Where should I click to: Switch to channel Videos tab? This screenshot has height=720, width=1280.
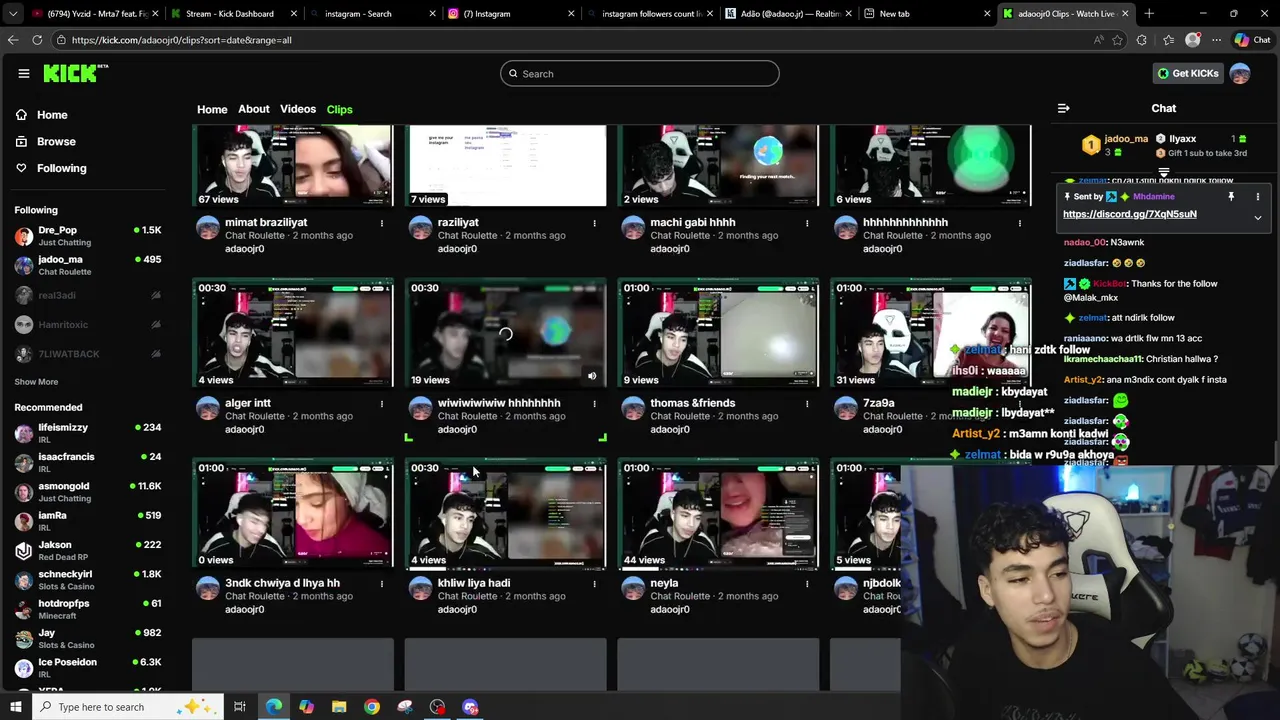tap(298, 109)
